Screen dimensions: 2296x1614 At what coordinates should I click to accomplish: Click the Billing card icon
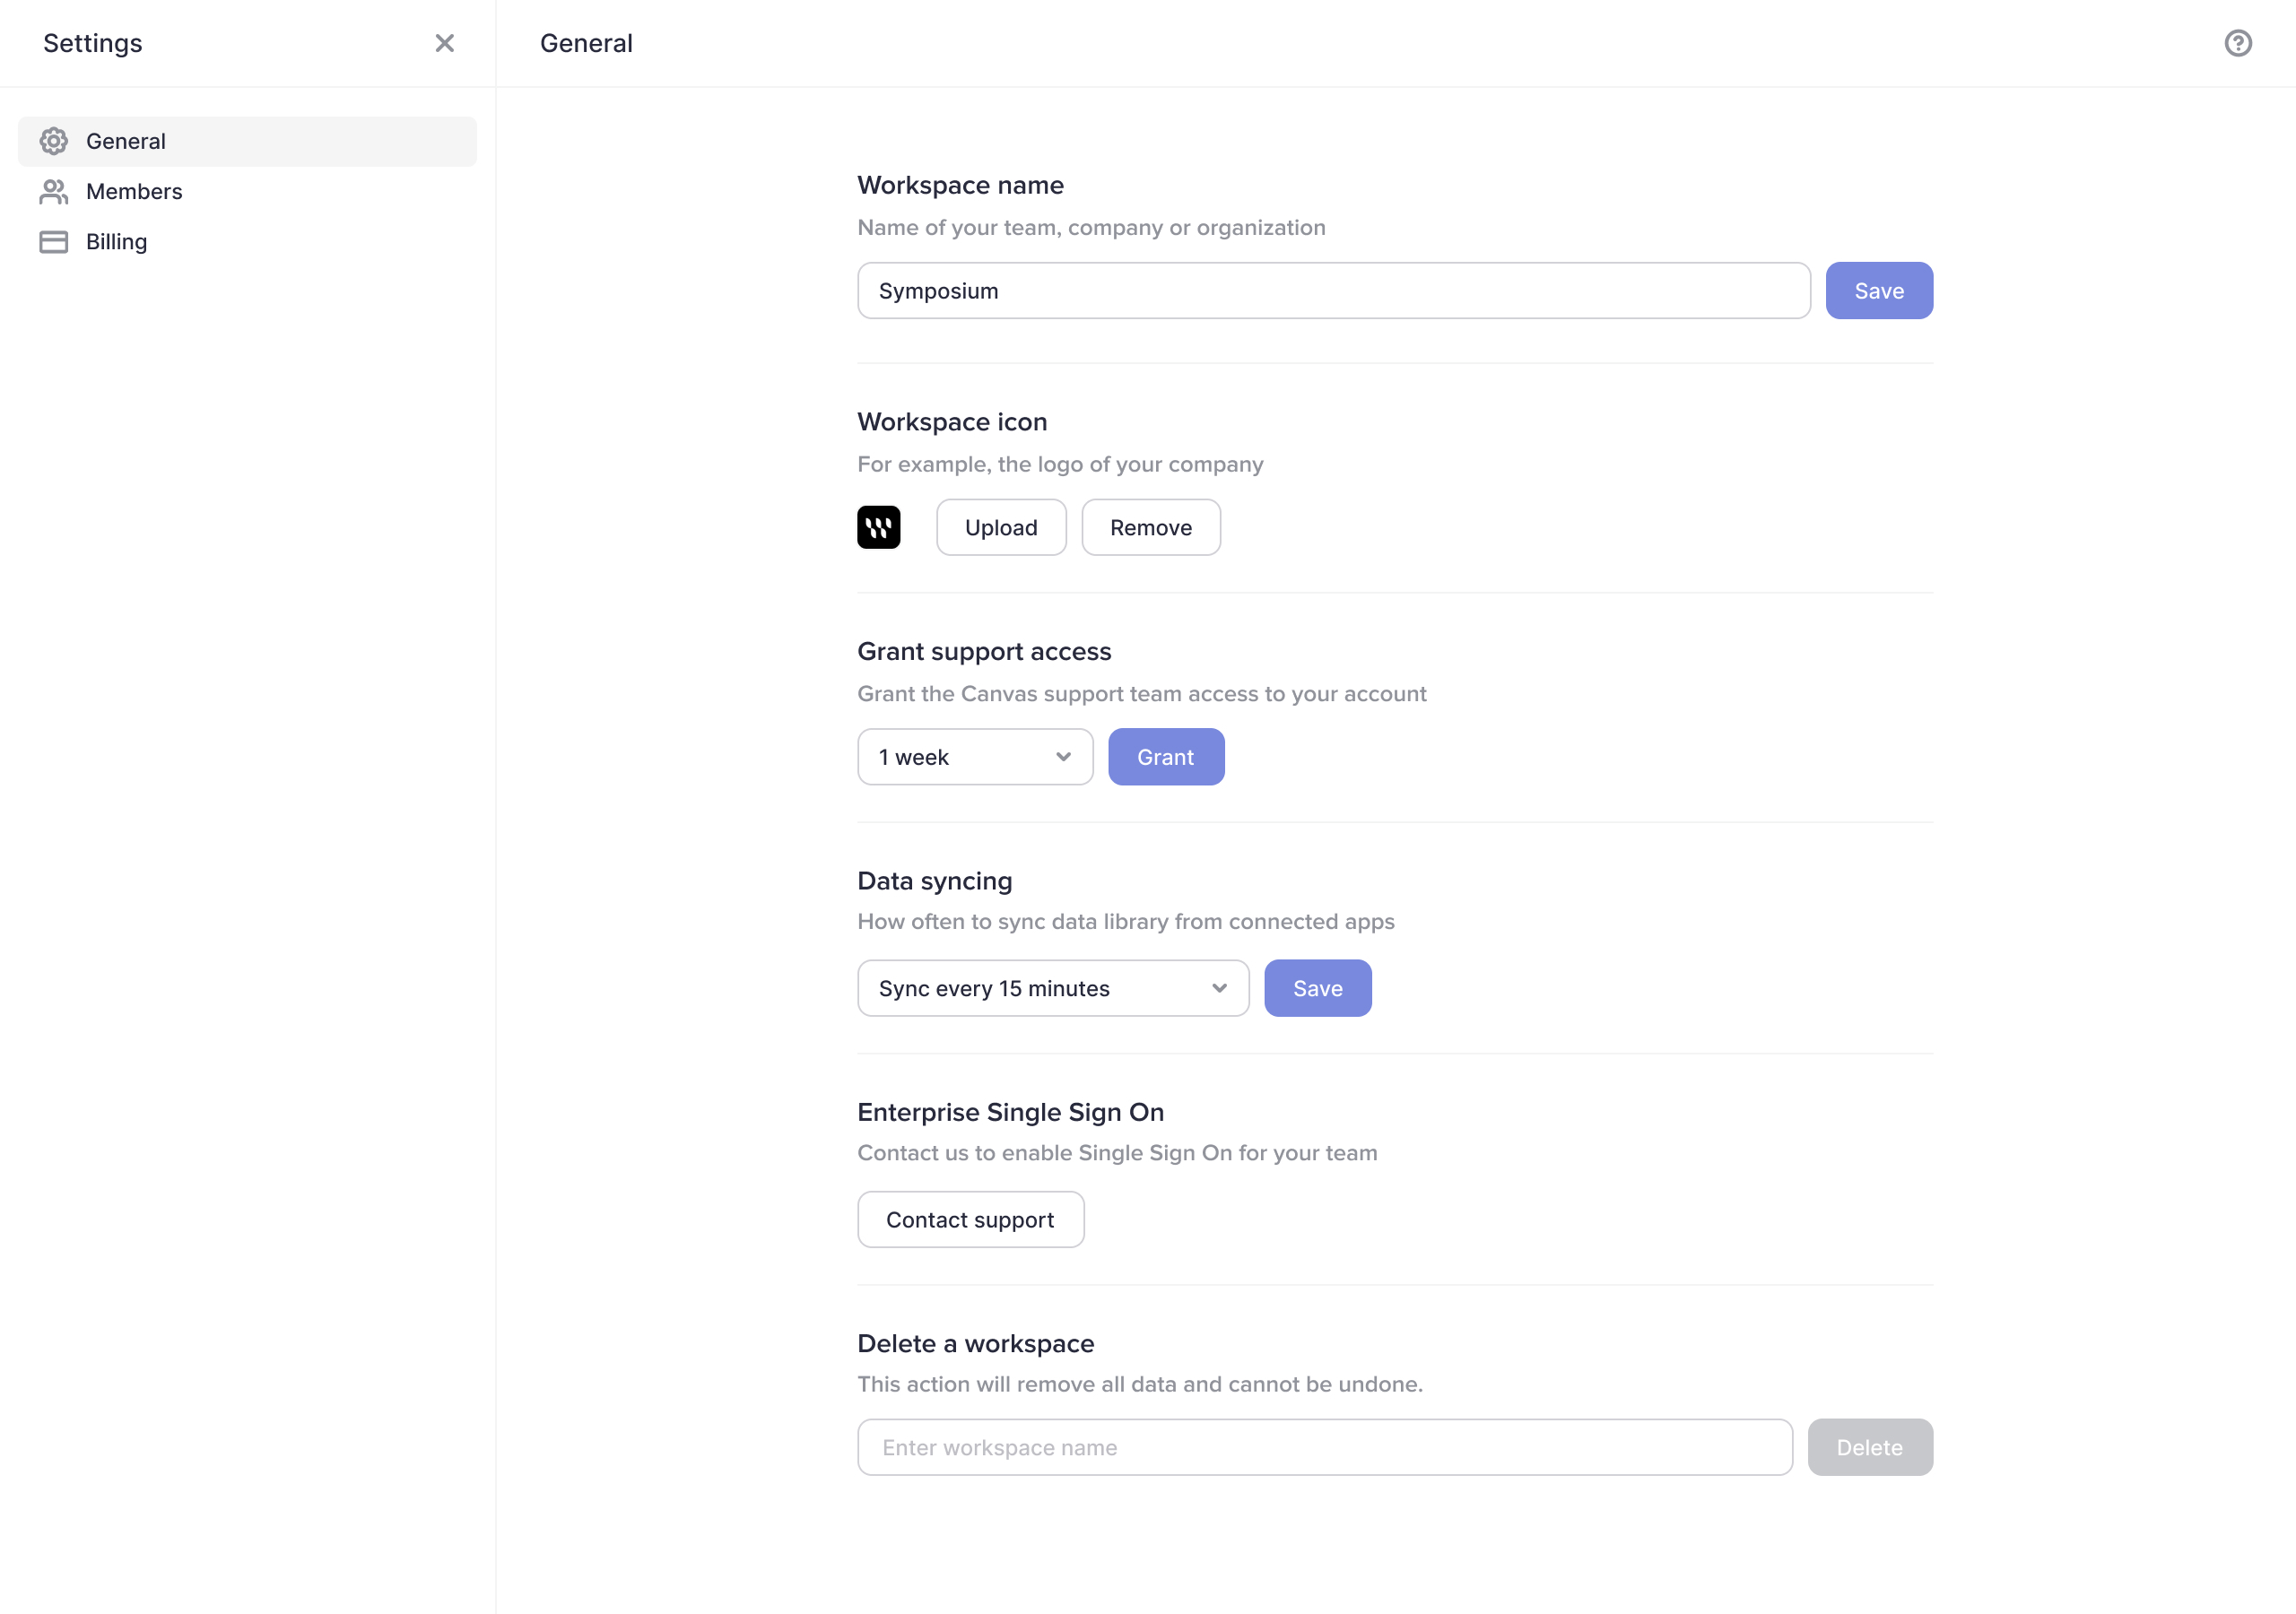click(x=54, y=242)
